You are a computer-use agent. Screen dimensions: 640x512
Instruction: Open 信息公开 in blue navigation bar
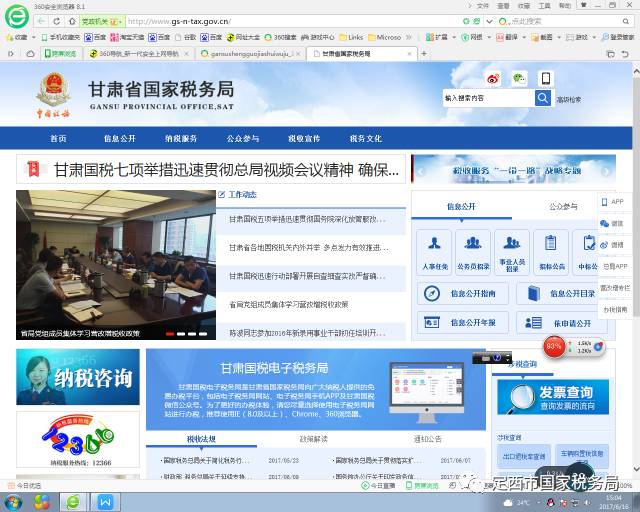[x=120, y=138]
